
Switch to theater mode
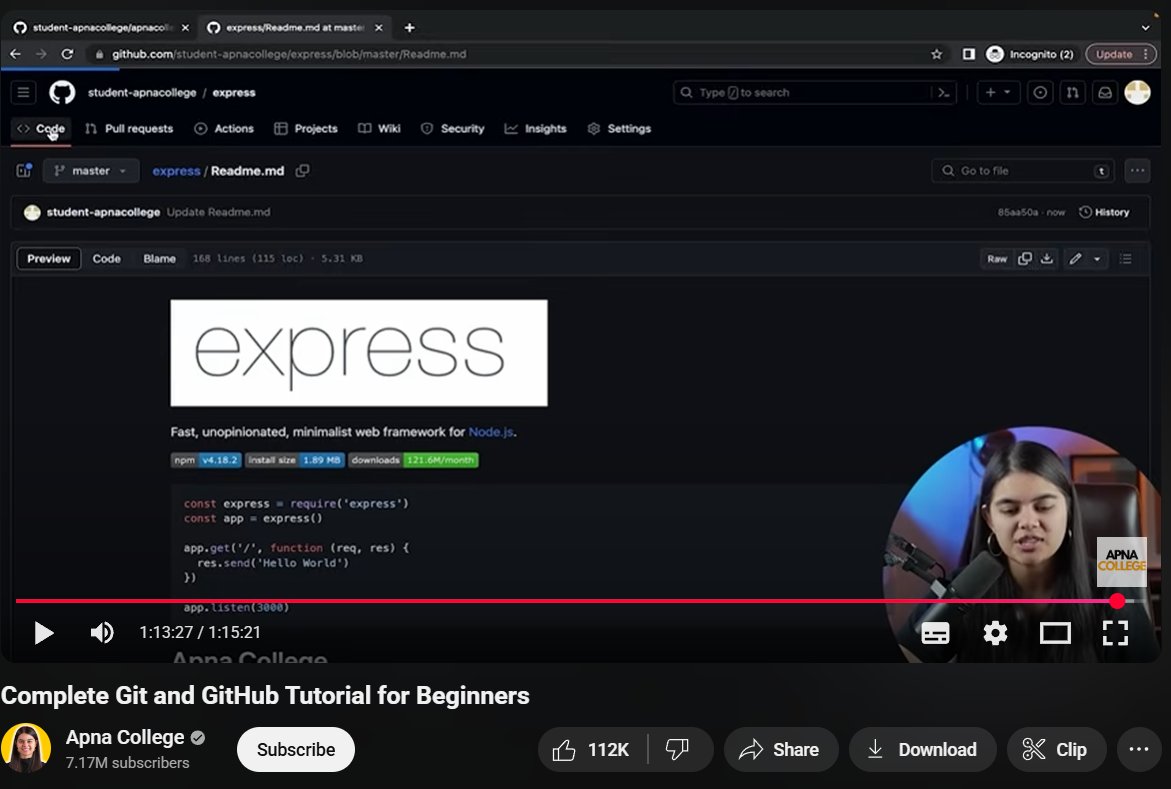[1055, 633]
